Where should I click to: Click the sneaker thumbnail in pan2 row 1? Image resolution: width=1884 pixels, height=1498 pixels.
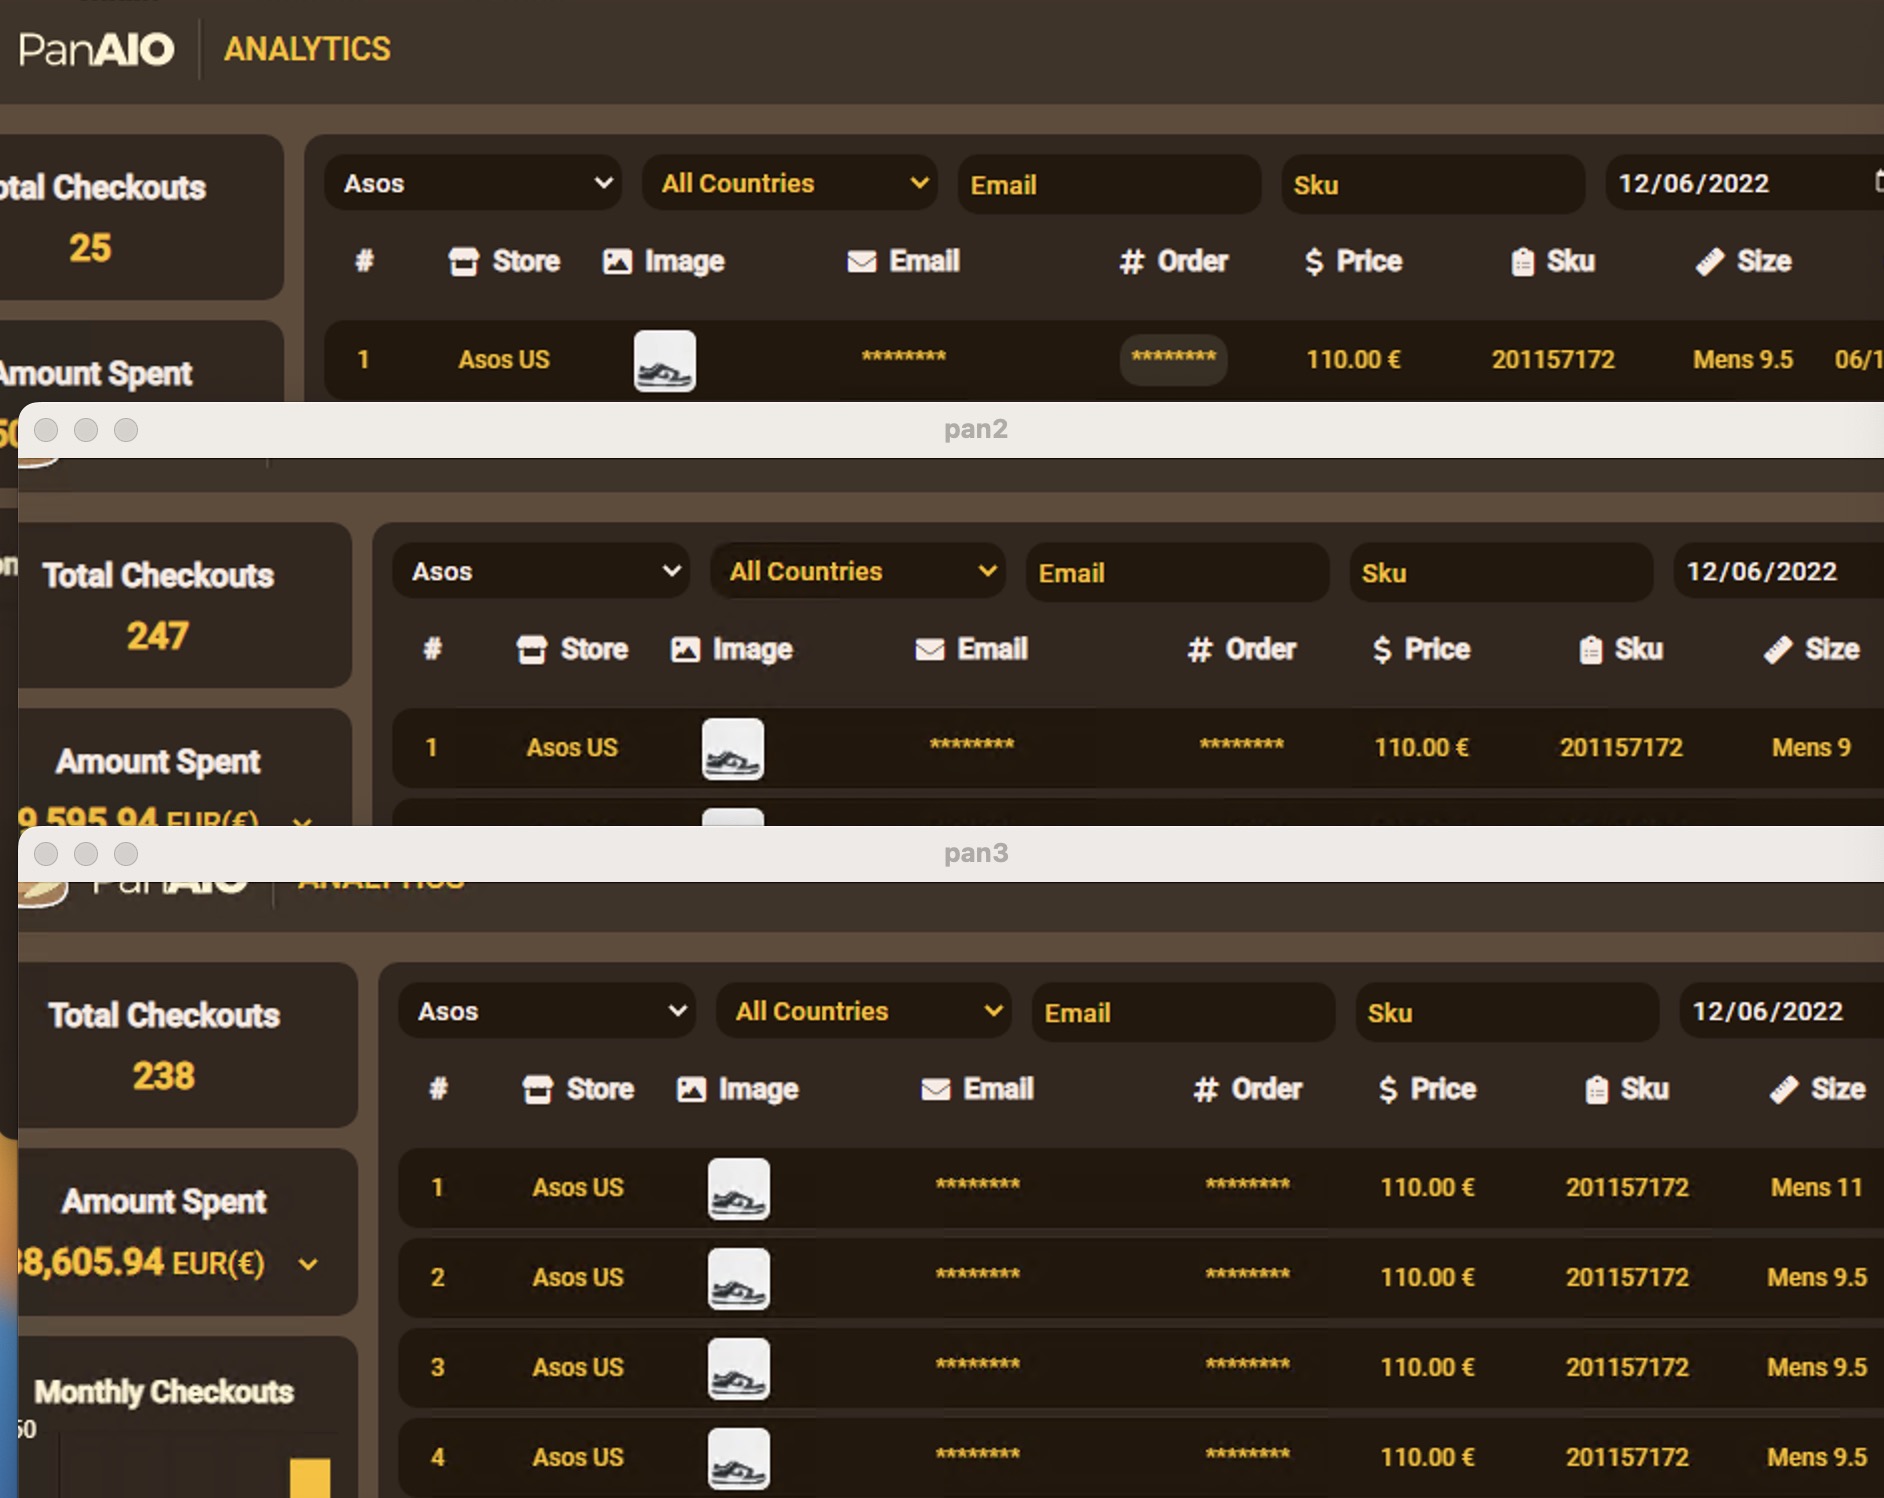pyautogui.click(x=733, y=749)
